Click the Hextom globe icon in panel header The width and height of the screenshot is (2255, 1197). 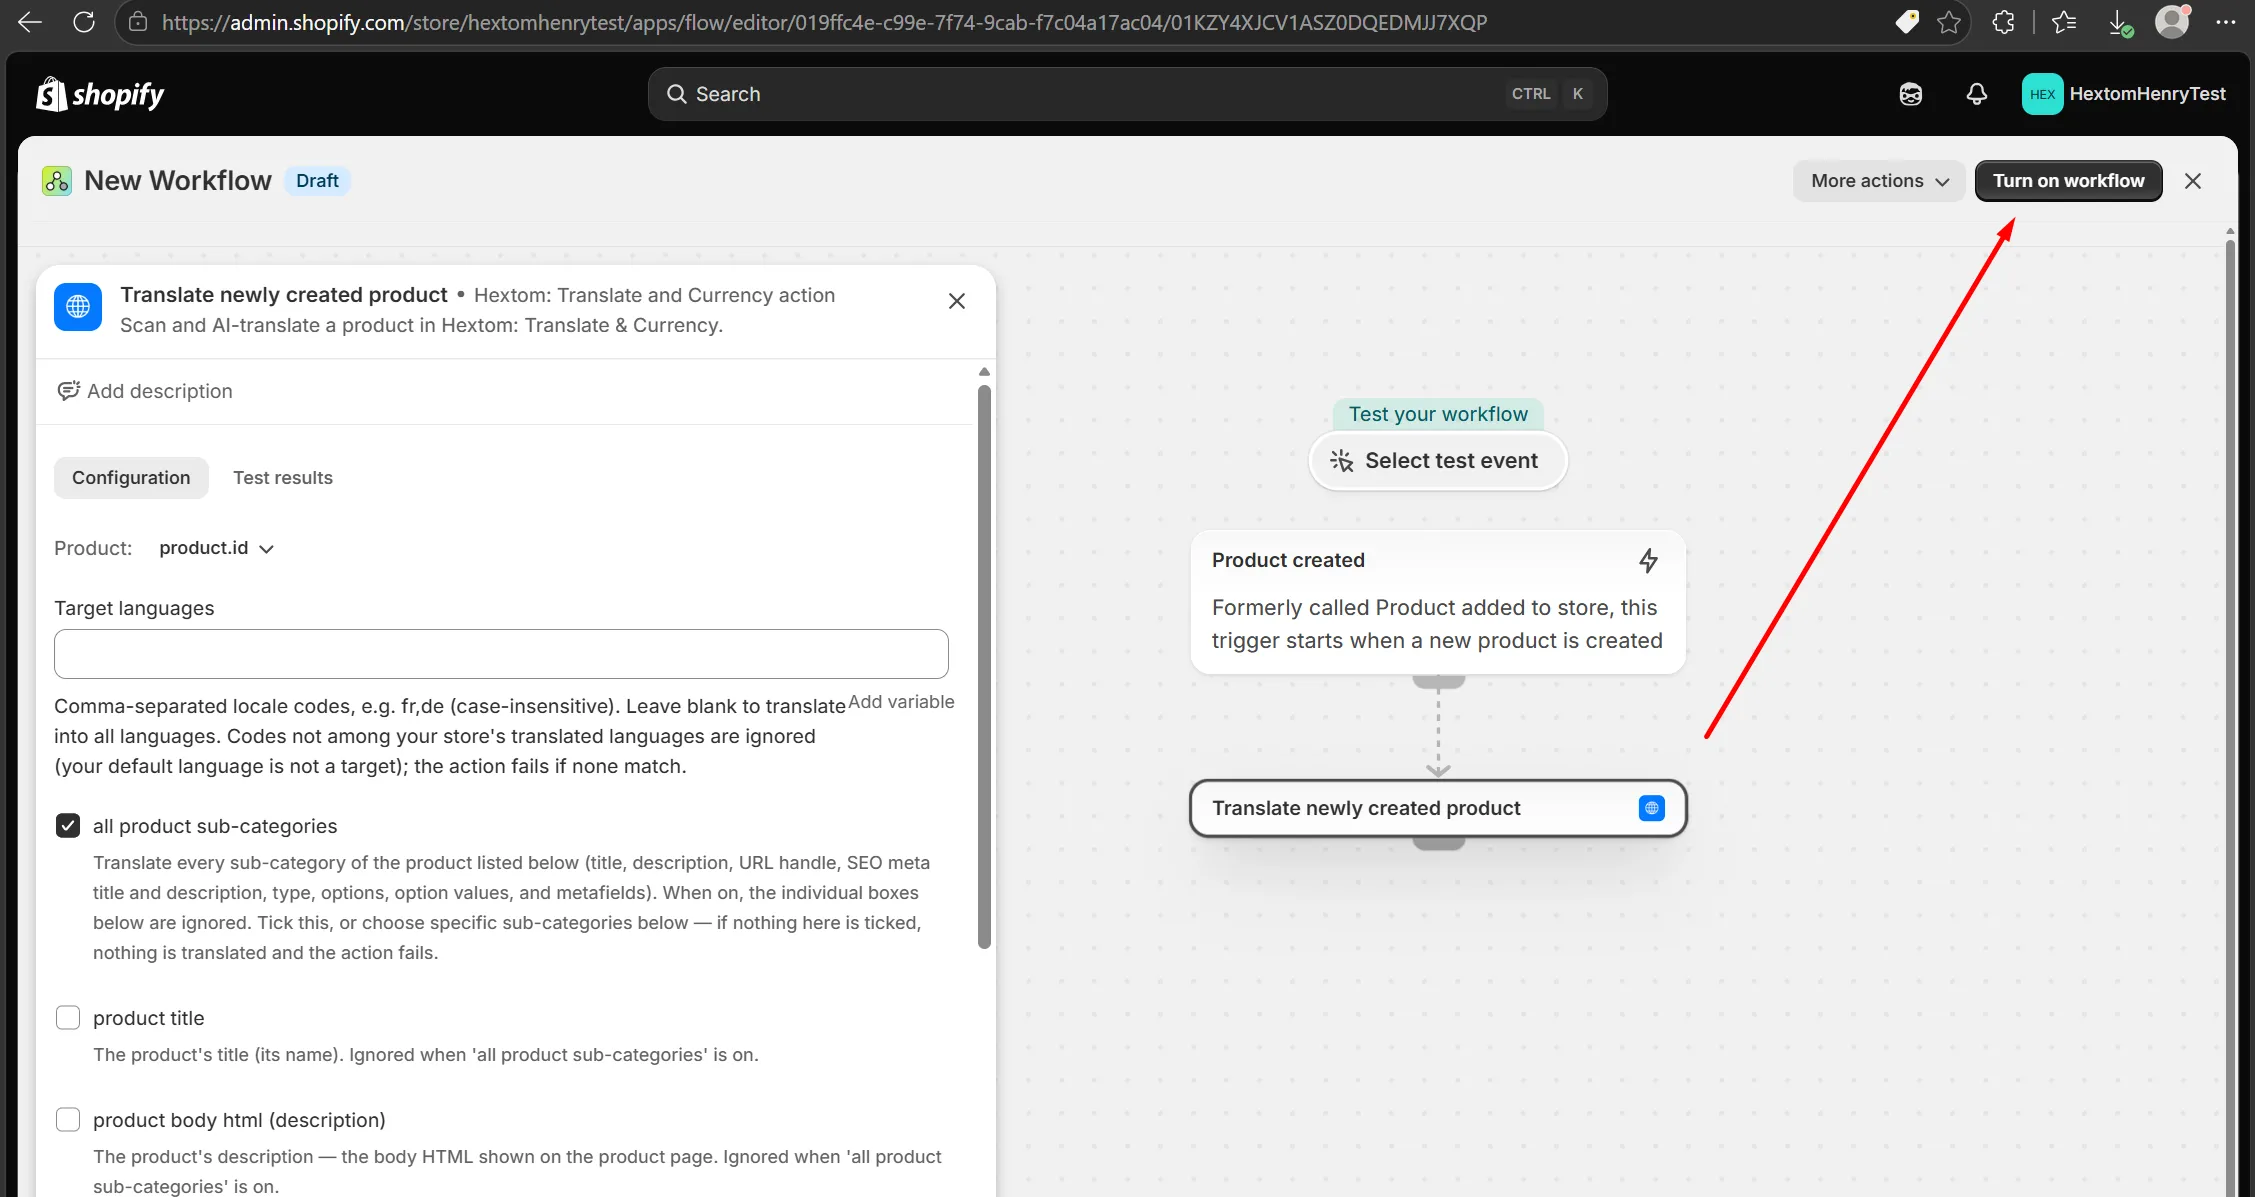(x=78, y=307)
